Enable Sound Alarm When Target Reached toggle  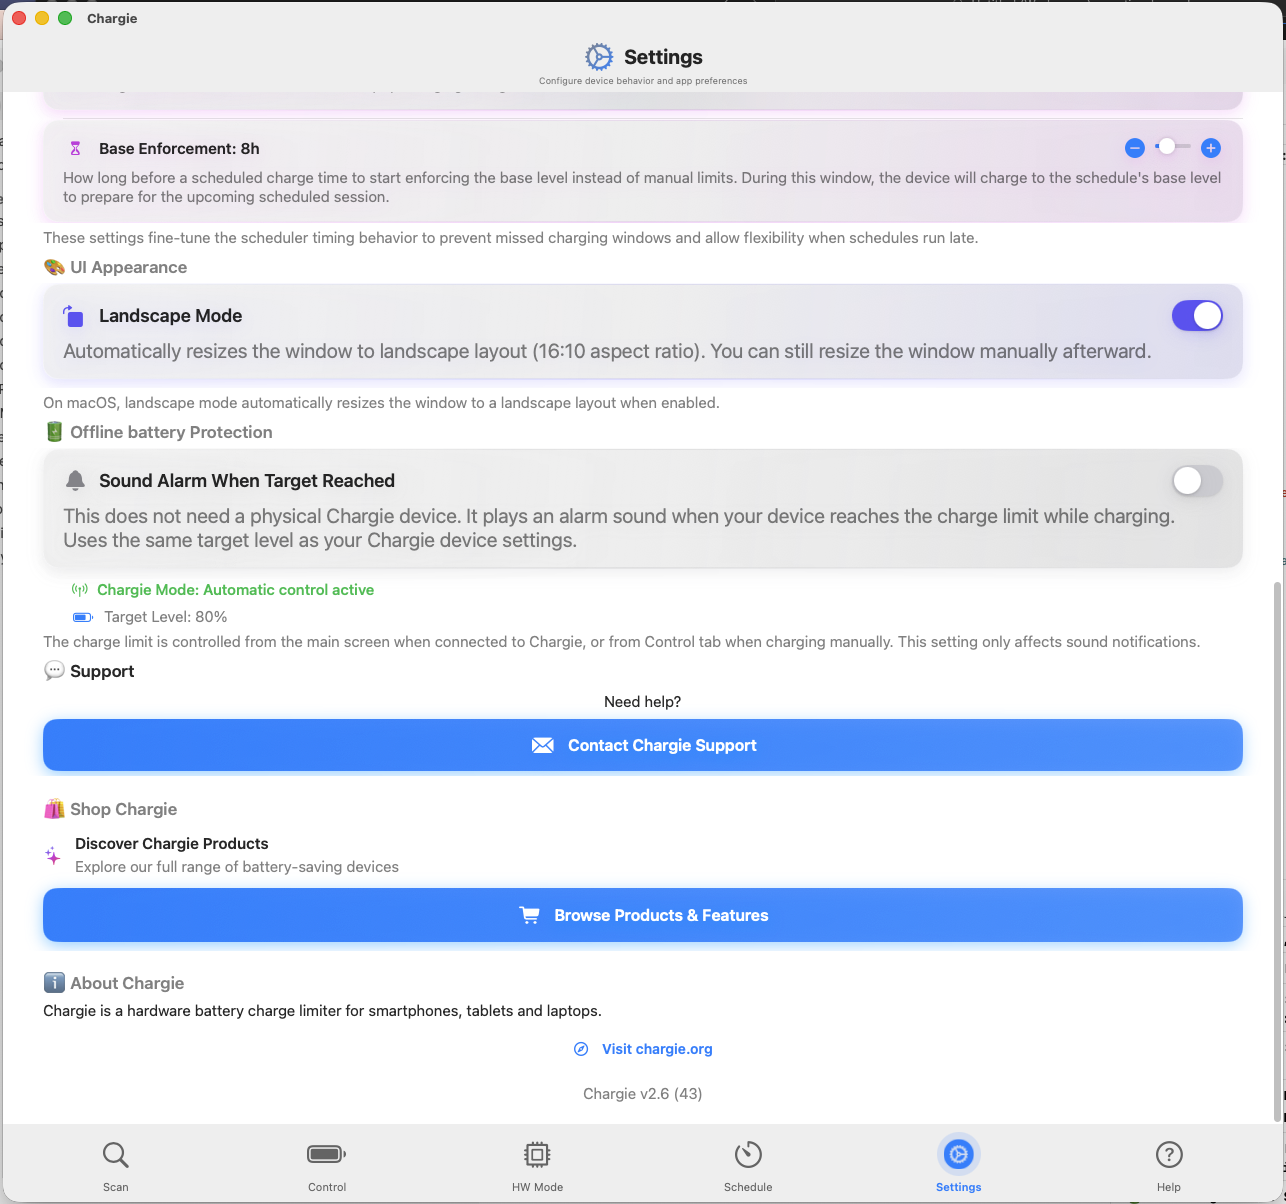click(x=1196, y=481)
